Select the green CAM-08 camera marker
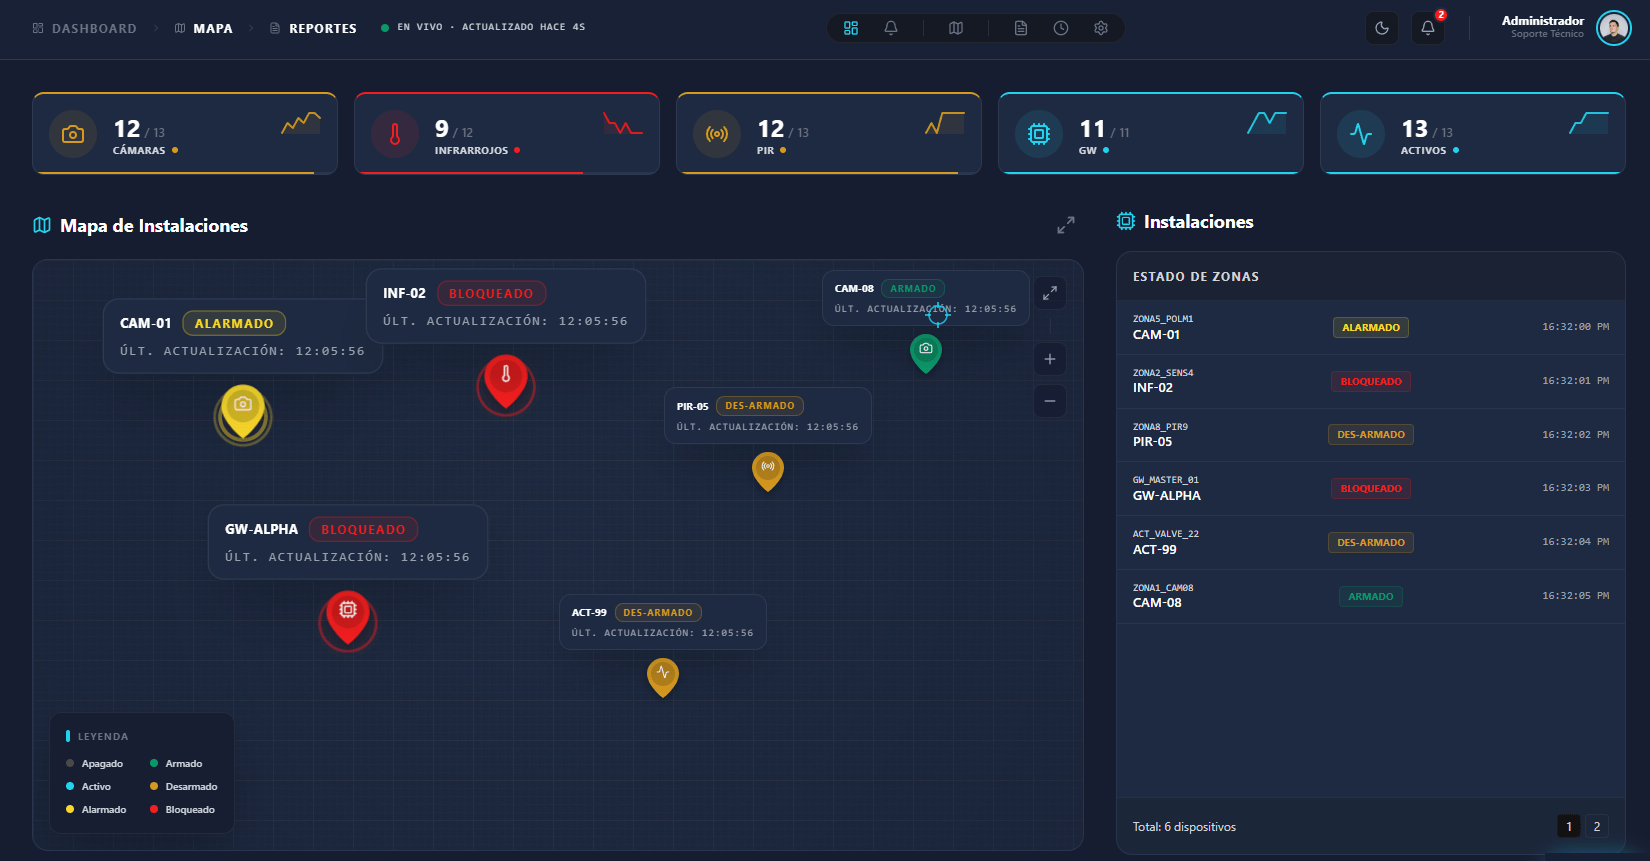The image size is (1650, 861). pos(926,353)
